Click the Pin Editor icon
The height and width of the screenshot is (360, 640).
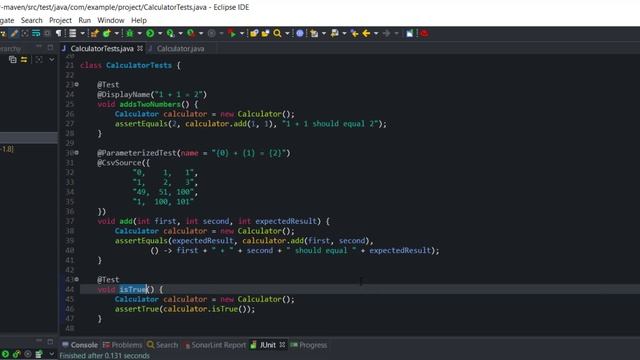(410, 33)
